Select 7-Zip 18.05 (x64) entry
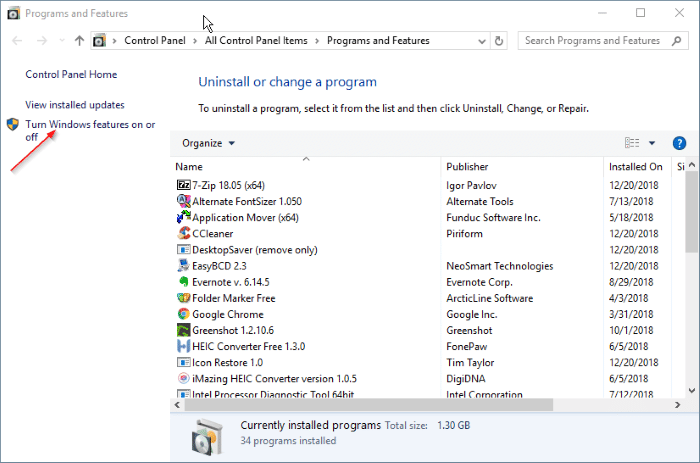Image resolution: width=700 pixels, height=463 pixels. [228, 185]
